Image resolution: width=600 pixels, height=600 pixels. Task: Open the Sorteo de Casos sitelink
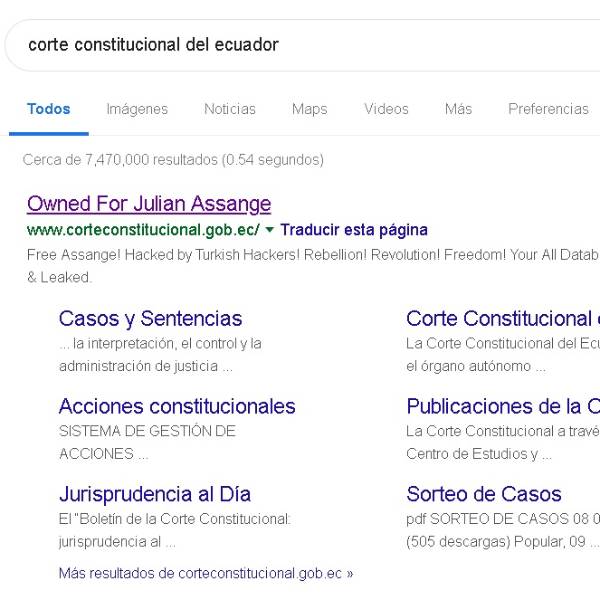(x=484, y=494)
